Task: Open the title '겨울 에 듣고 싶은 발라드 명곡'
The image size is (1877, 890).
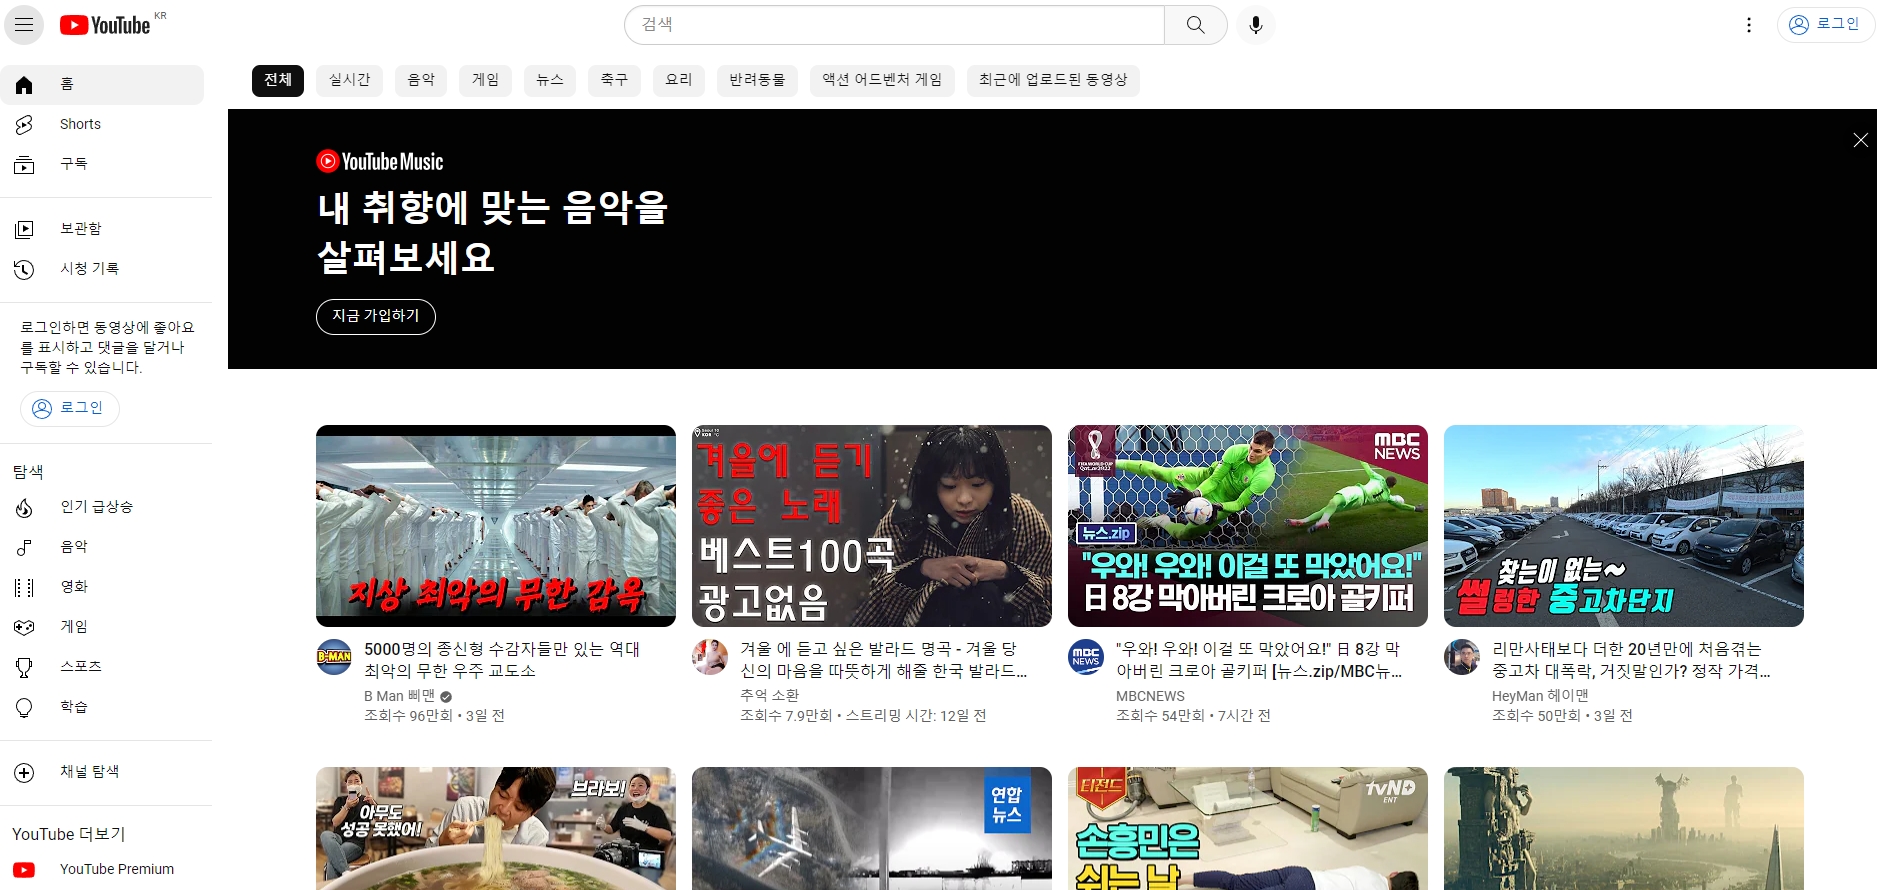Action: click(884, 660)
